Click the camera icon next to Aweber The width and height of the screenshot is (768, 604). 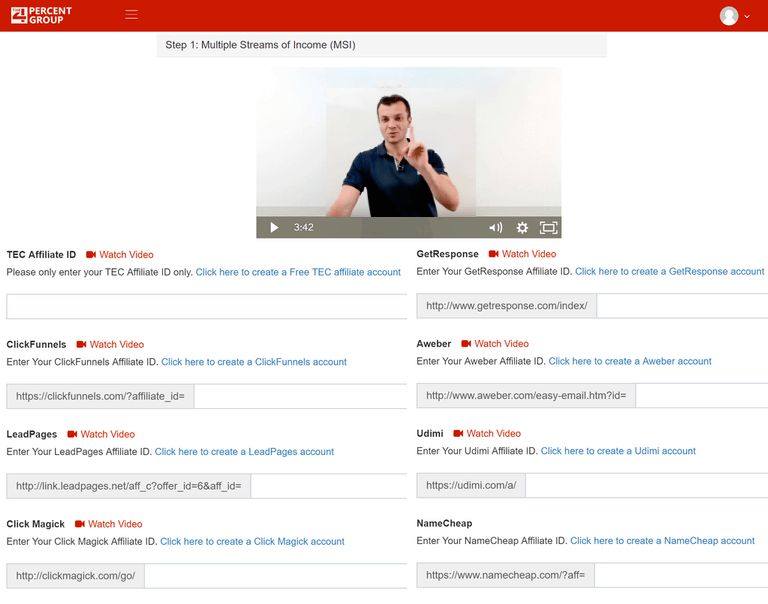tap(466, 343)
